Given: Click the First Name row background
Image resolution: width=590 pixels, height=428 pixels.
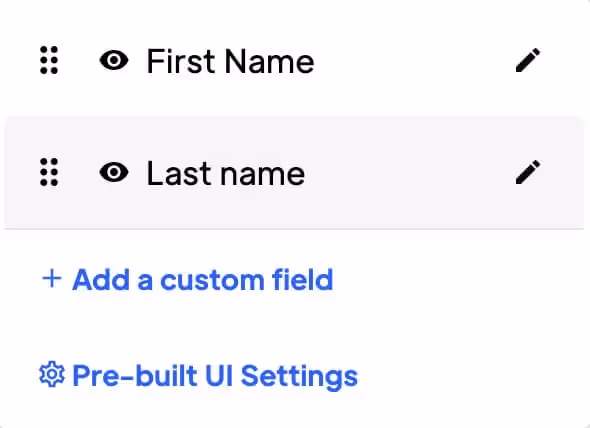Looking at the screenshot, I should 294,60.
